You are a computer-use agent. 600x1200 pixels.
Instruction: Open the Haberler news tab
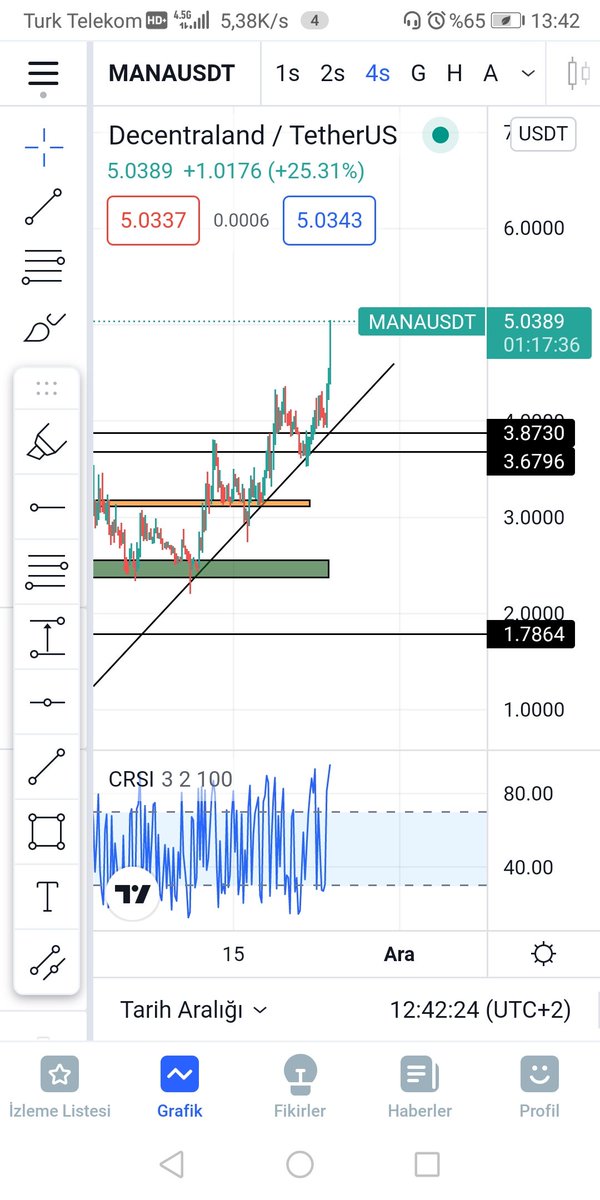(420, 1088)
